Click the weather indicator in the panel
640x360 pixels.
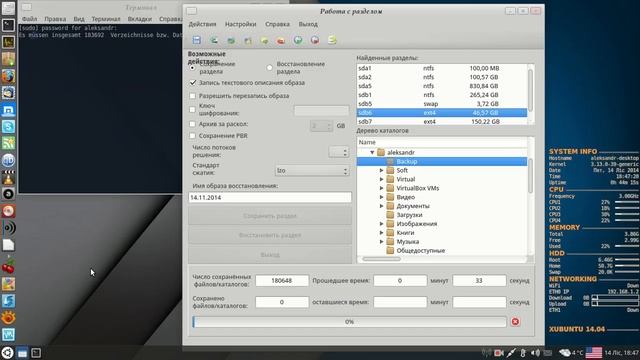tap(571, 353)
